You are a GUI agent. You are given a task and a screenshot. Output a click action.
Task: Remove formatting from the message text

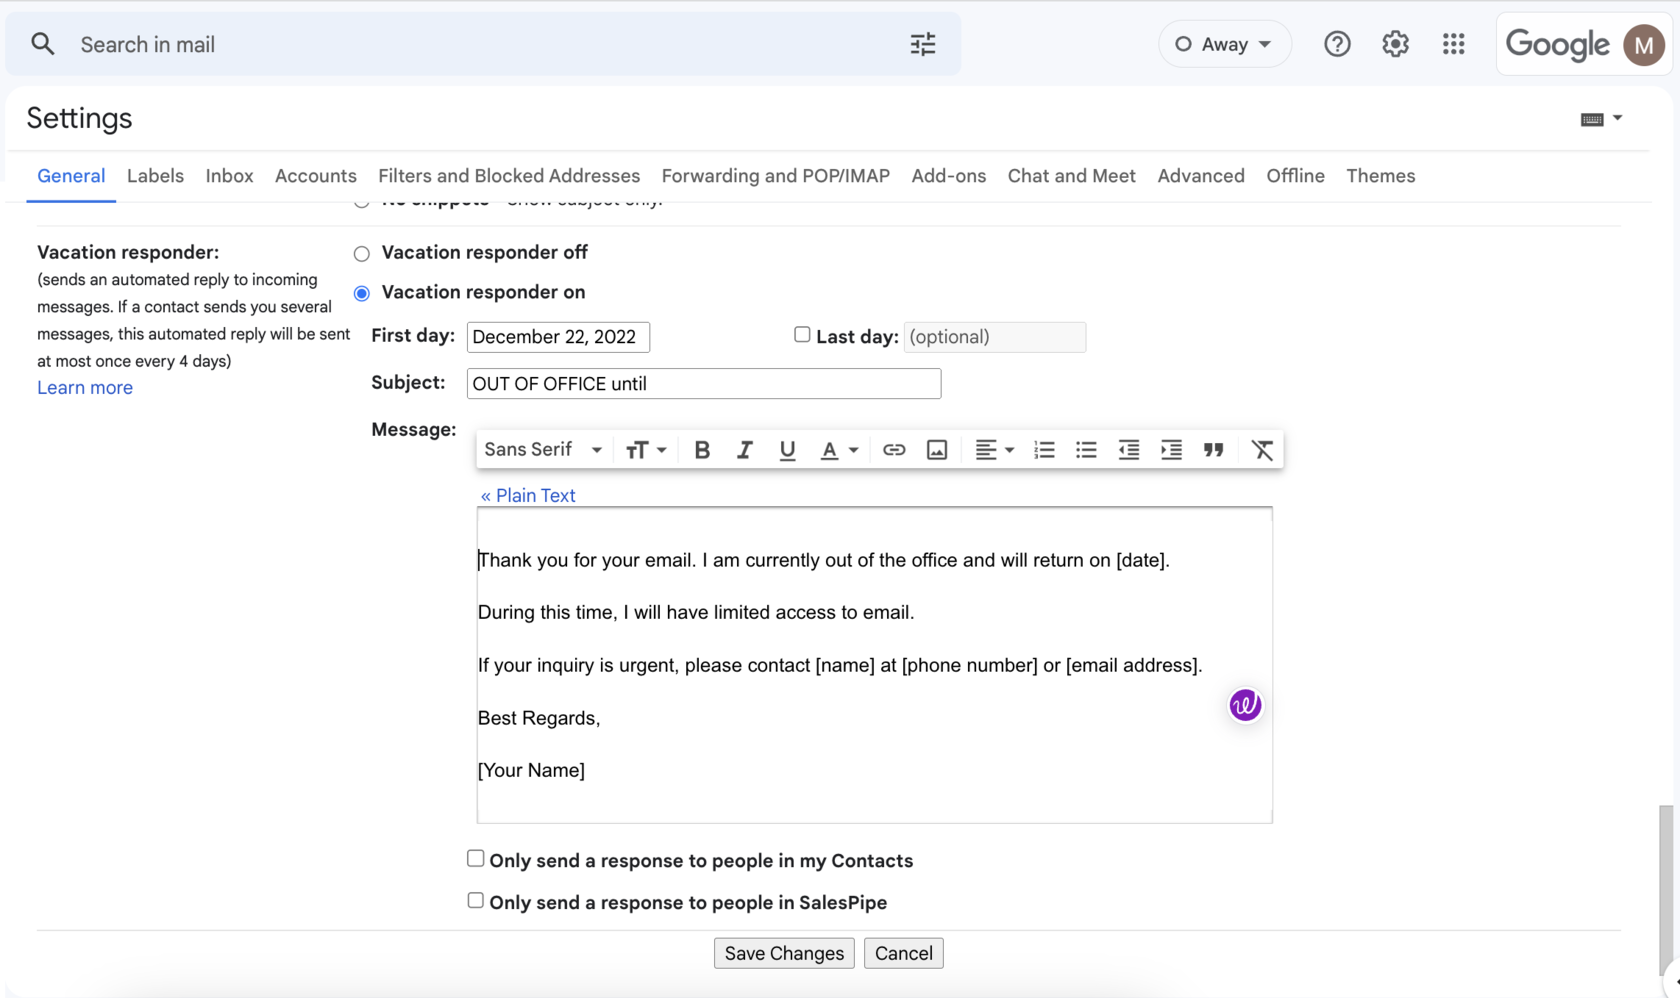point(1261,450)
